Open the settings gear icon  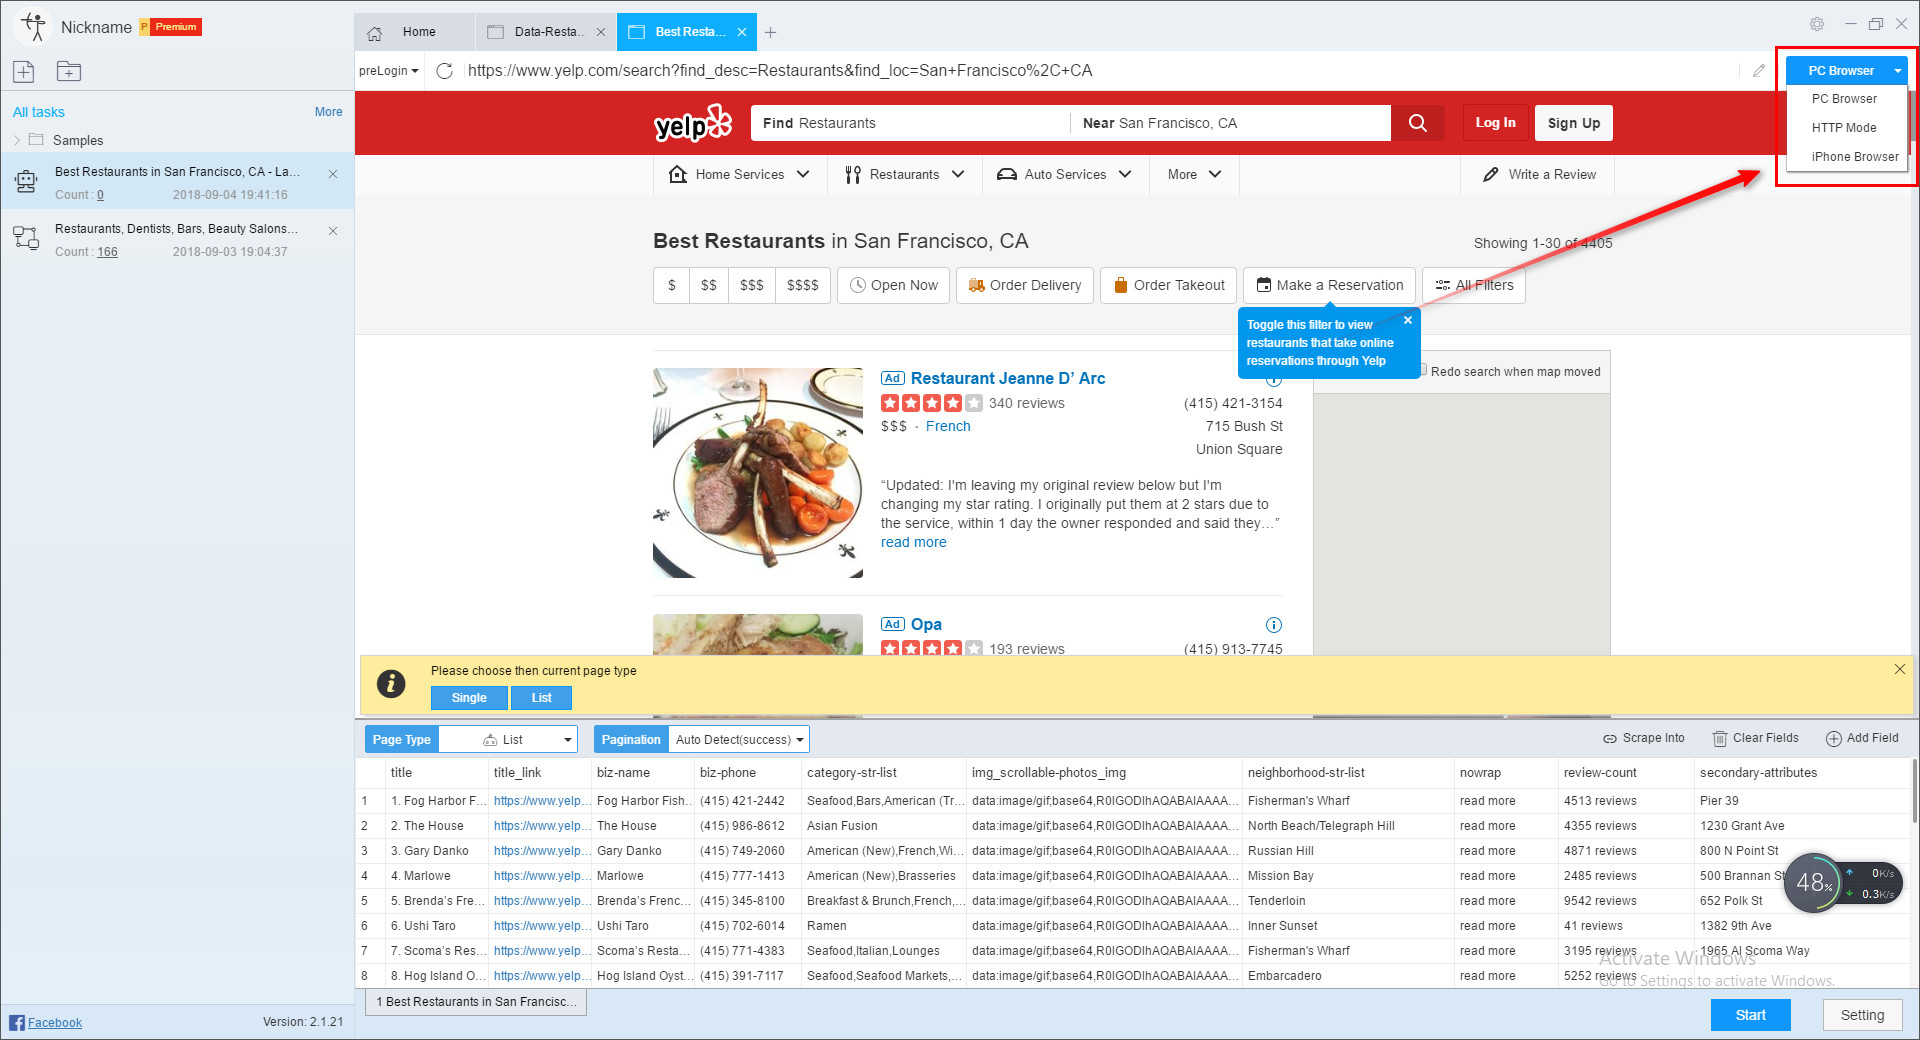point(1816,24)
